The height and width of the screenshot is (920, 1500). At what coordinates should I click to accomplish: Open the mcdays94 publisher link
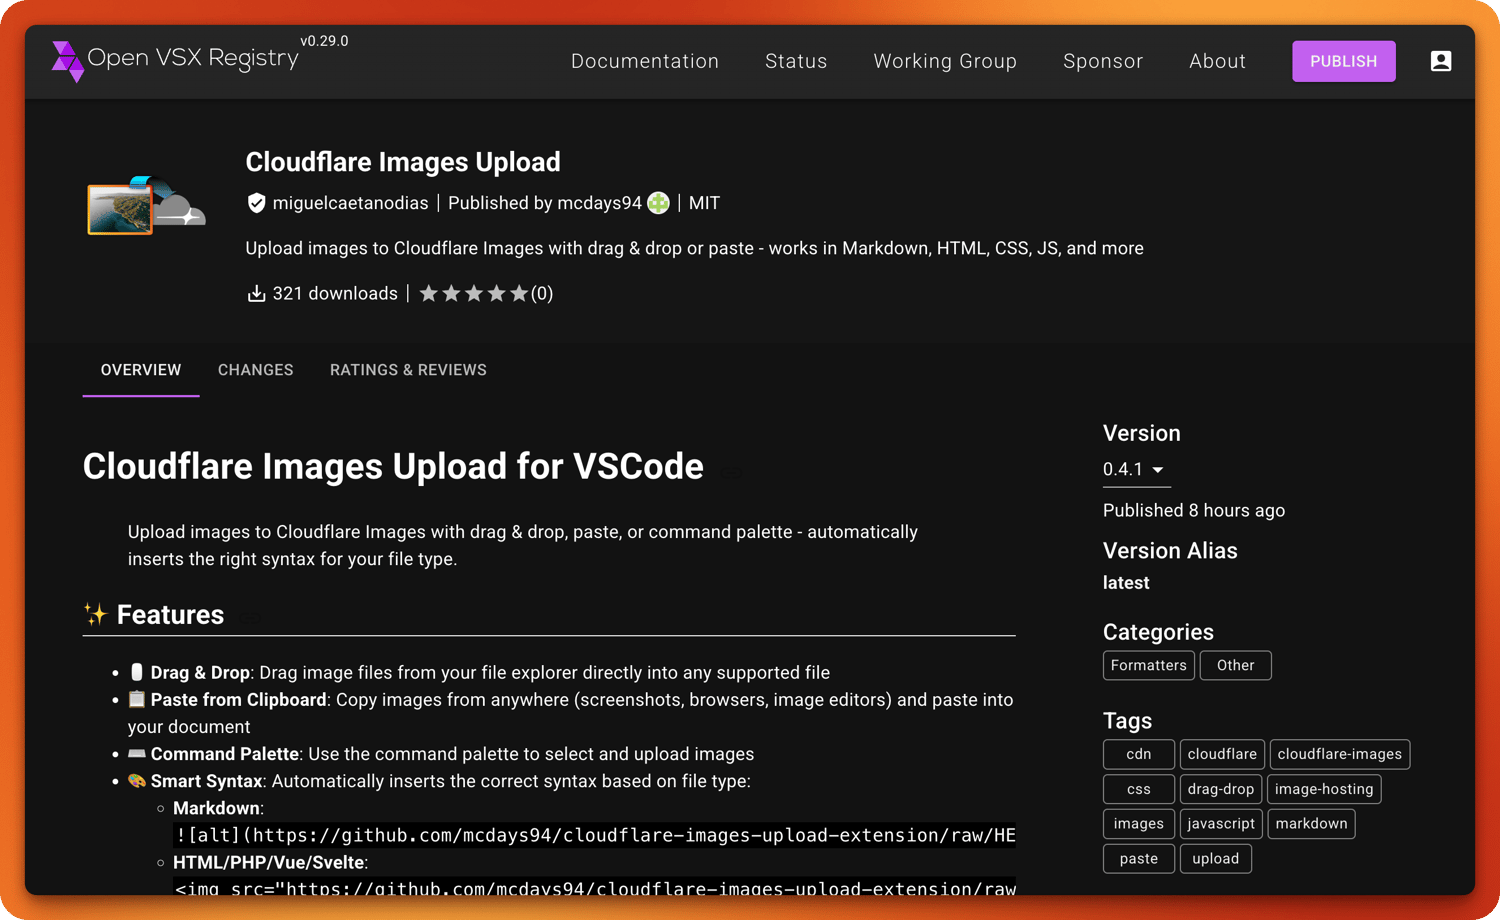pos(599,203)
